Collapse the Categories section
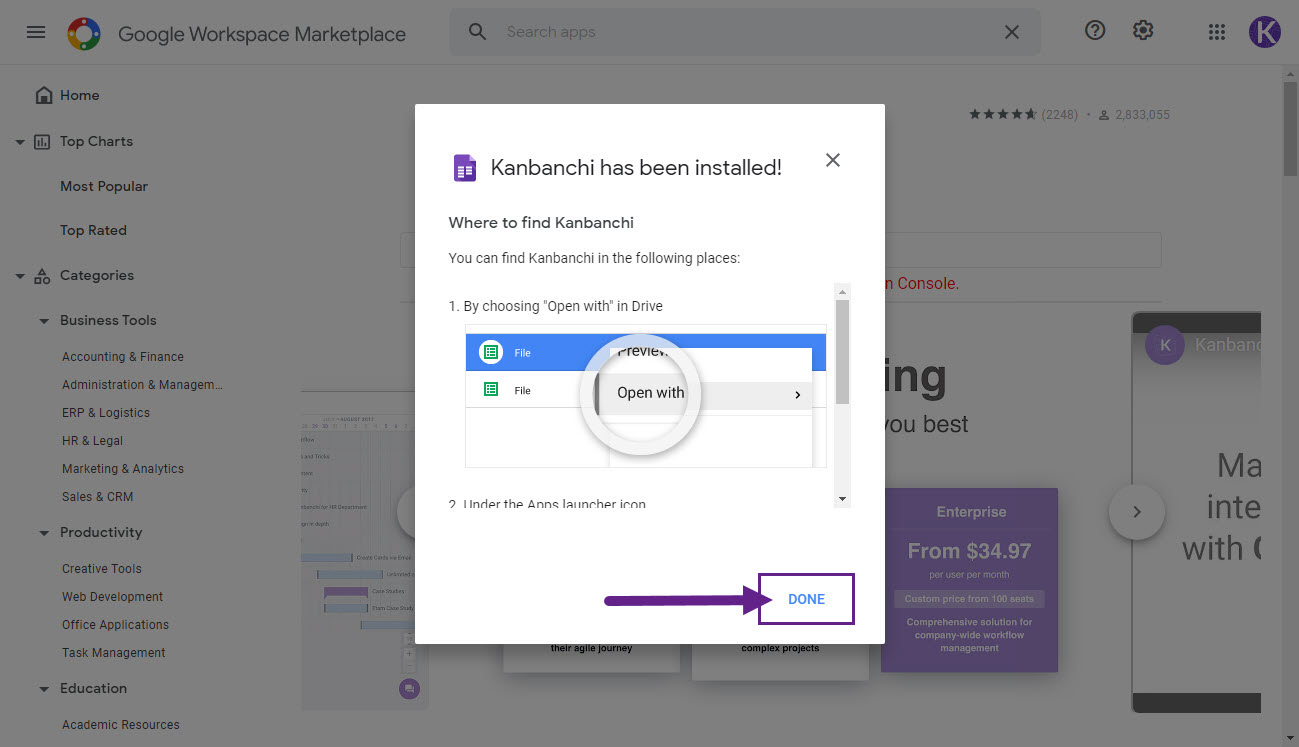 [20, 276]
